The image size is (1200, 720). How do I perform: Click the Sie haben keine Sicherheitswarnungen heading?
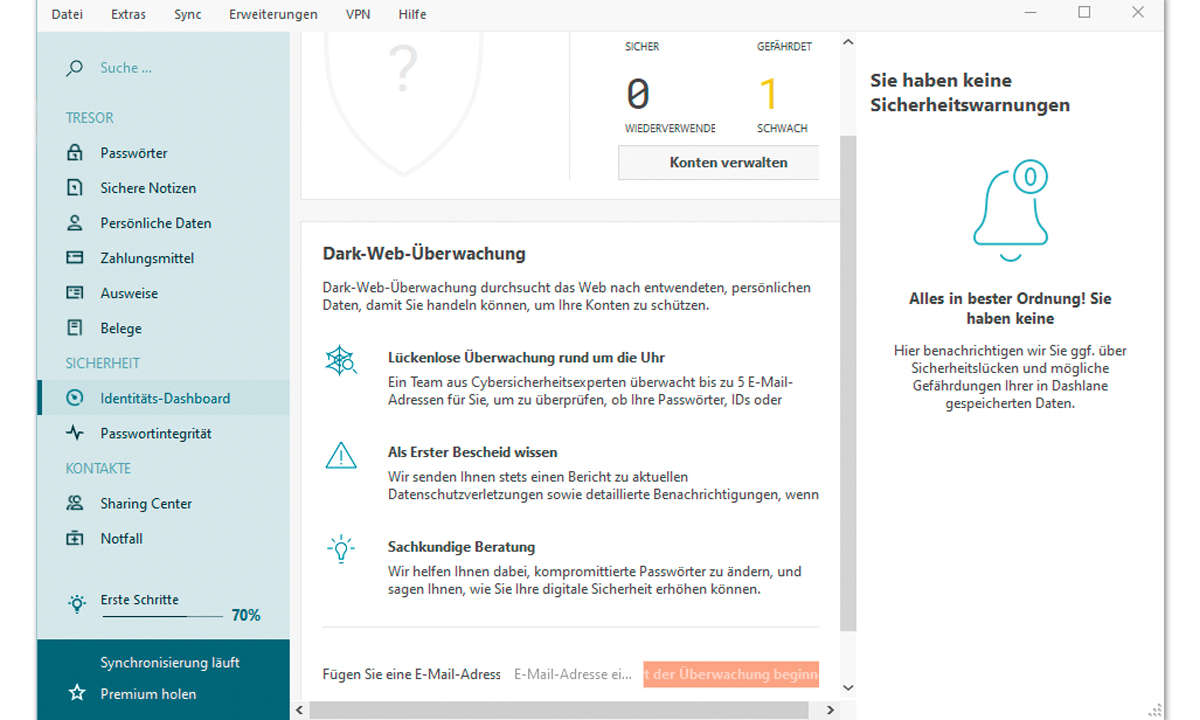tap(970, 92)
